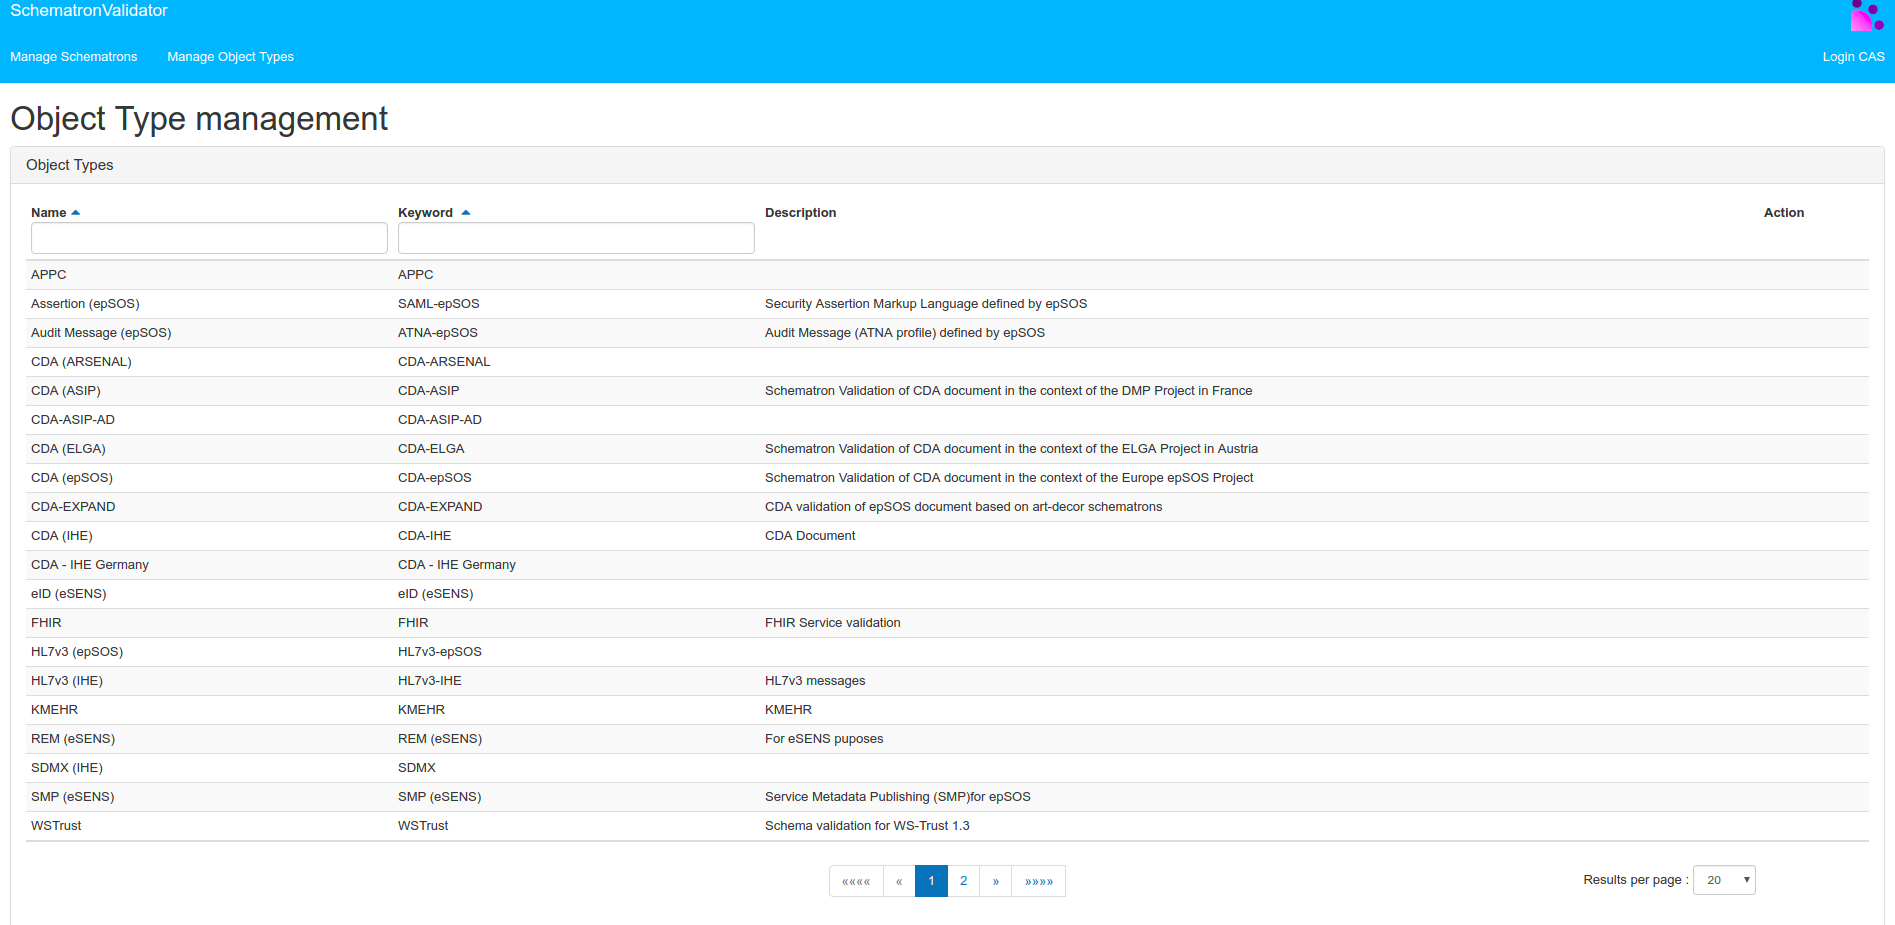Go to first page of results
This screenshot has height=925, width=1895.
click(856, 881)
